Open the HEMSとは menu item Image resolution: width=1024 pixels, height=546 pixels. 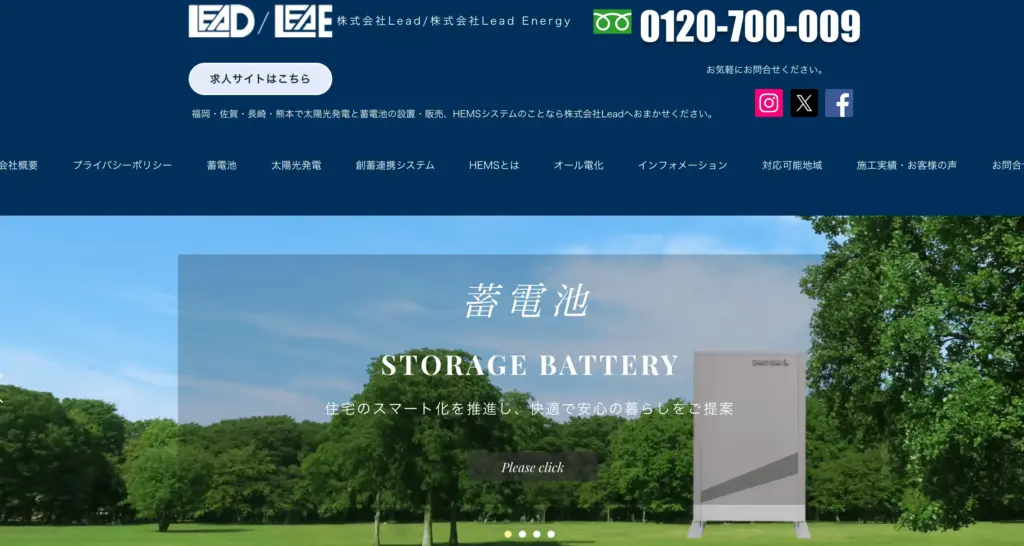coord(494,165)
